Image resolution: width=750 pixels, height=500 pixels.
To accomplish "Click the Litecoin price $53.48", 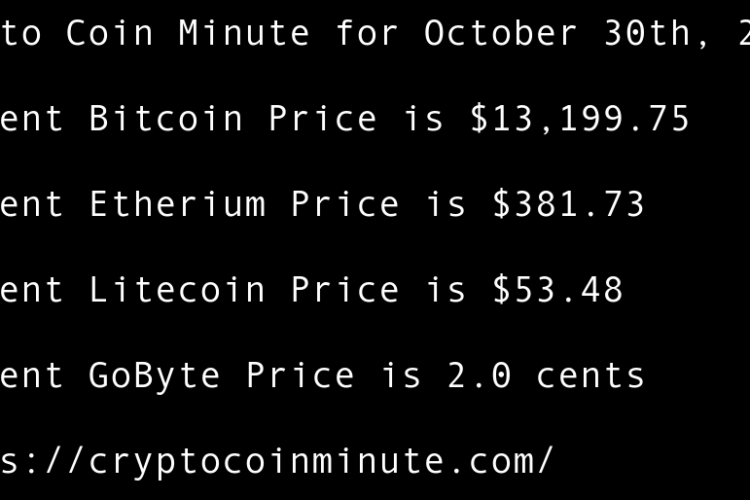I will (557, 290).
